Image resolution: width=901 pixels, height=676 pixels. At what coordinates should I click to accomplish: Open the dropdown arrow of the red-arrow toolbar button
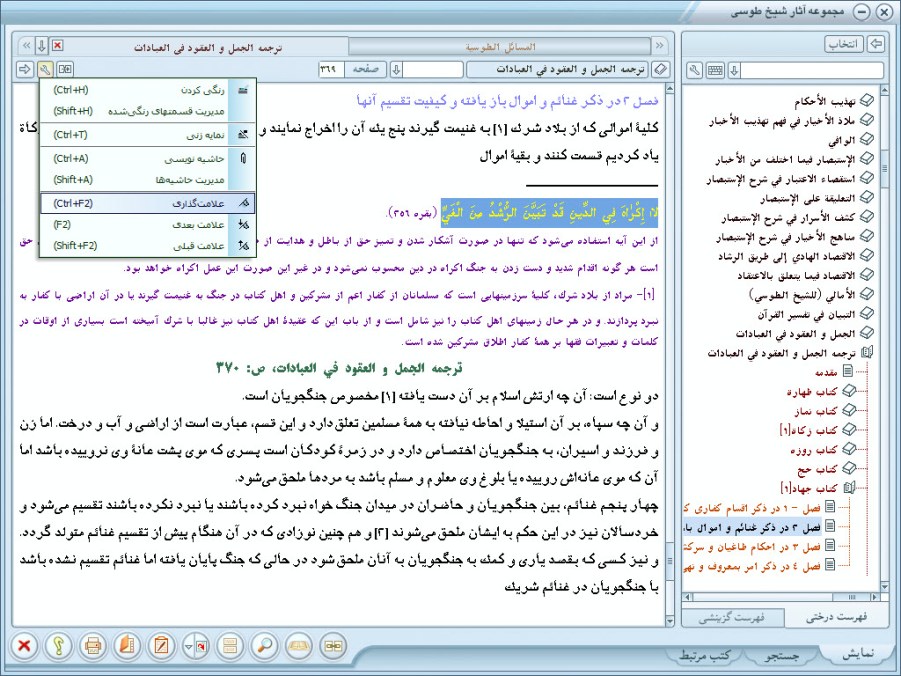point(188,646)
